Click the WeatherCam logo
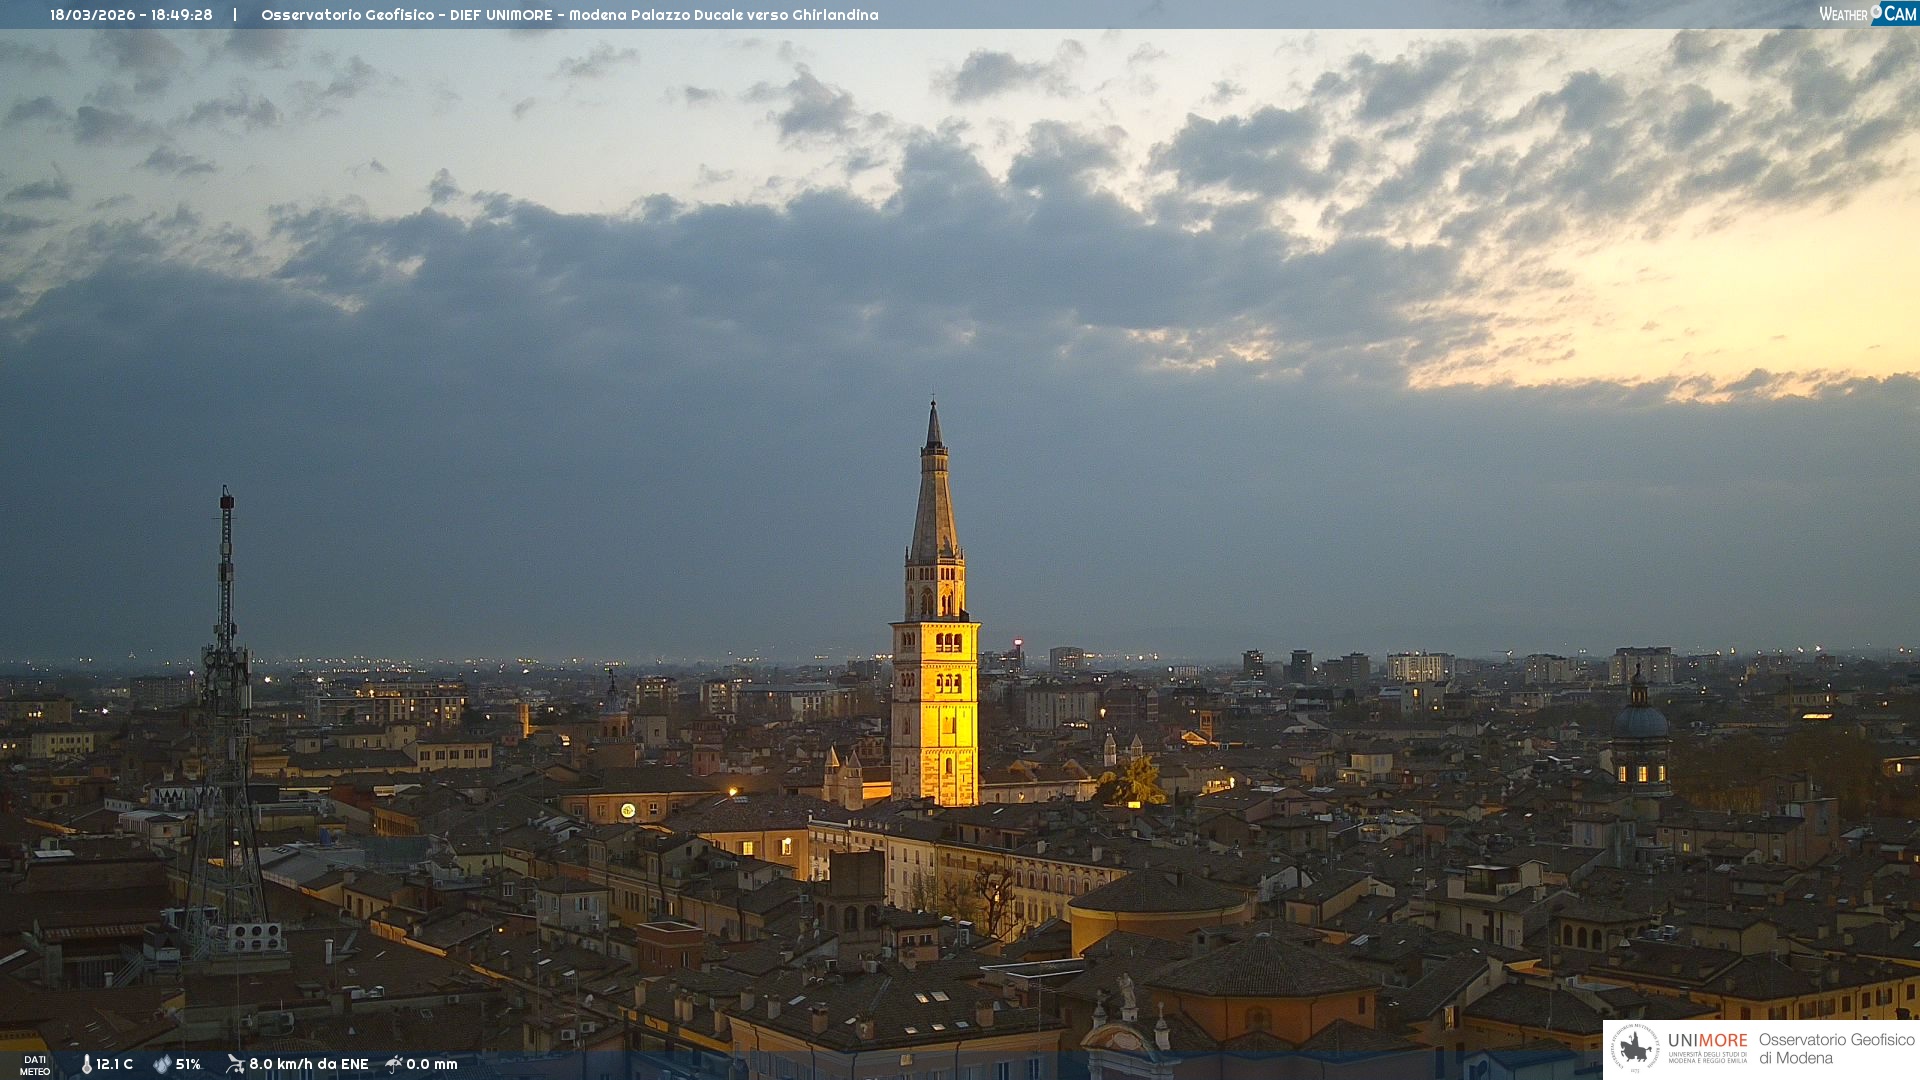The image size is (1920, 1080). click(x=1867, y=14)
